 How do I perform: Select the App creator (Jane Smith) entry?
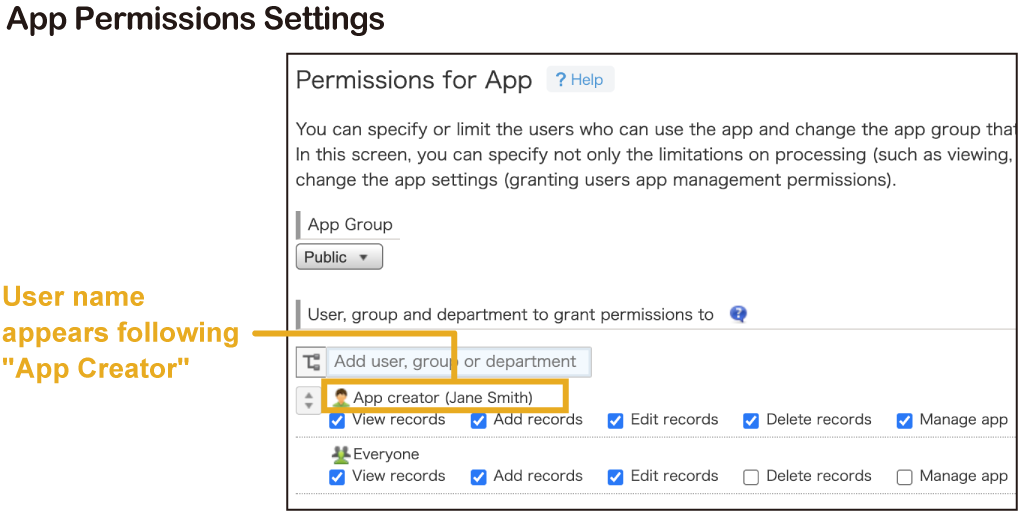coord(443,398)
